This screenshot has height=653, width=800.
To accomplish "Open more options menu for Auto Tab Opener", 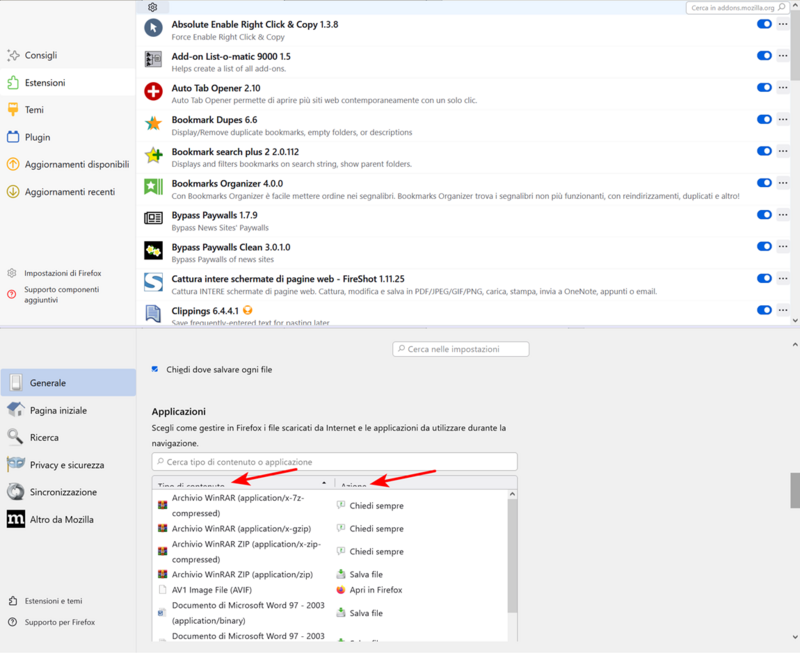I will (x=783, y=87).
